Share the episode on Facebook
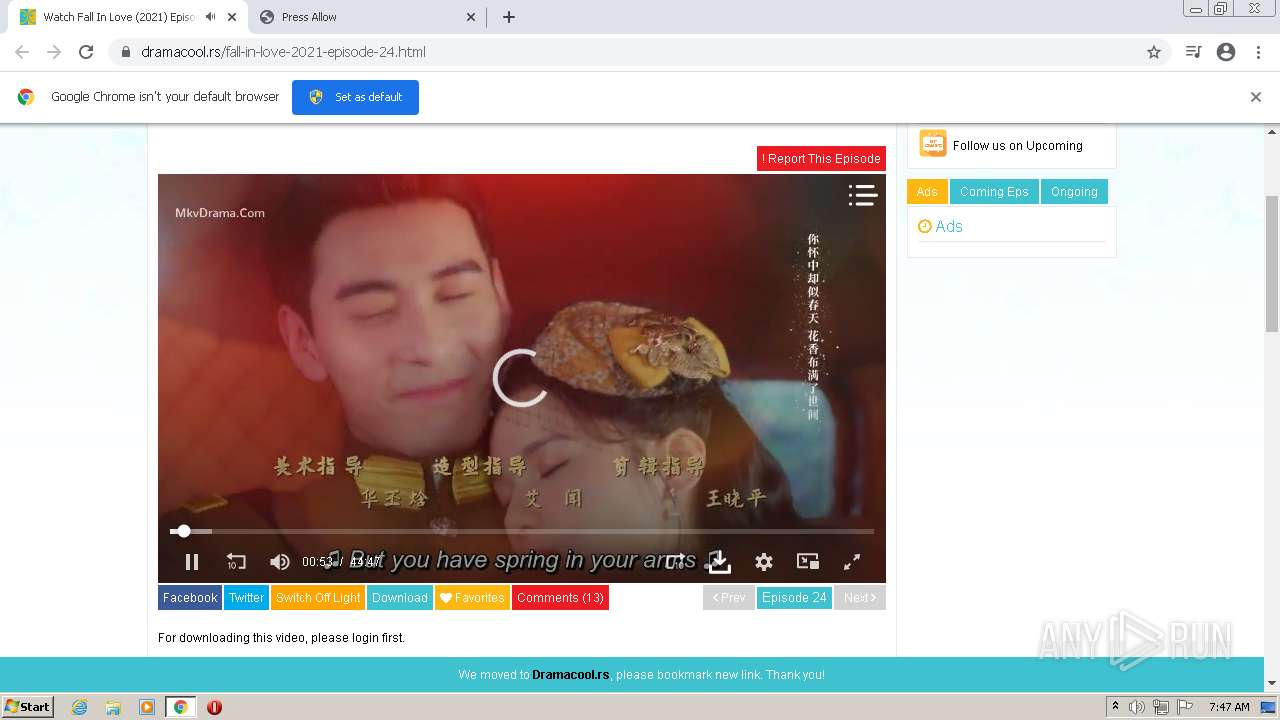1280x720 pixels. coord(190,598)
